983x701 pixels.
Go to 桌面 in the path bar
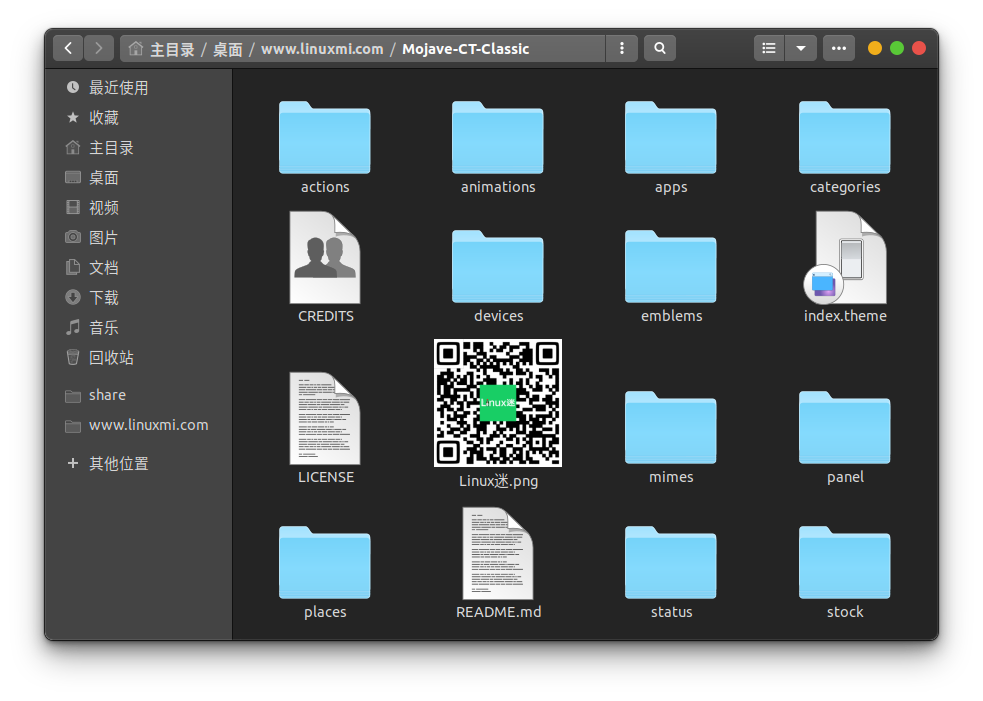(228, 49)
